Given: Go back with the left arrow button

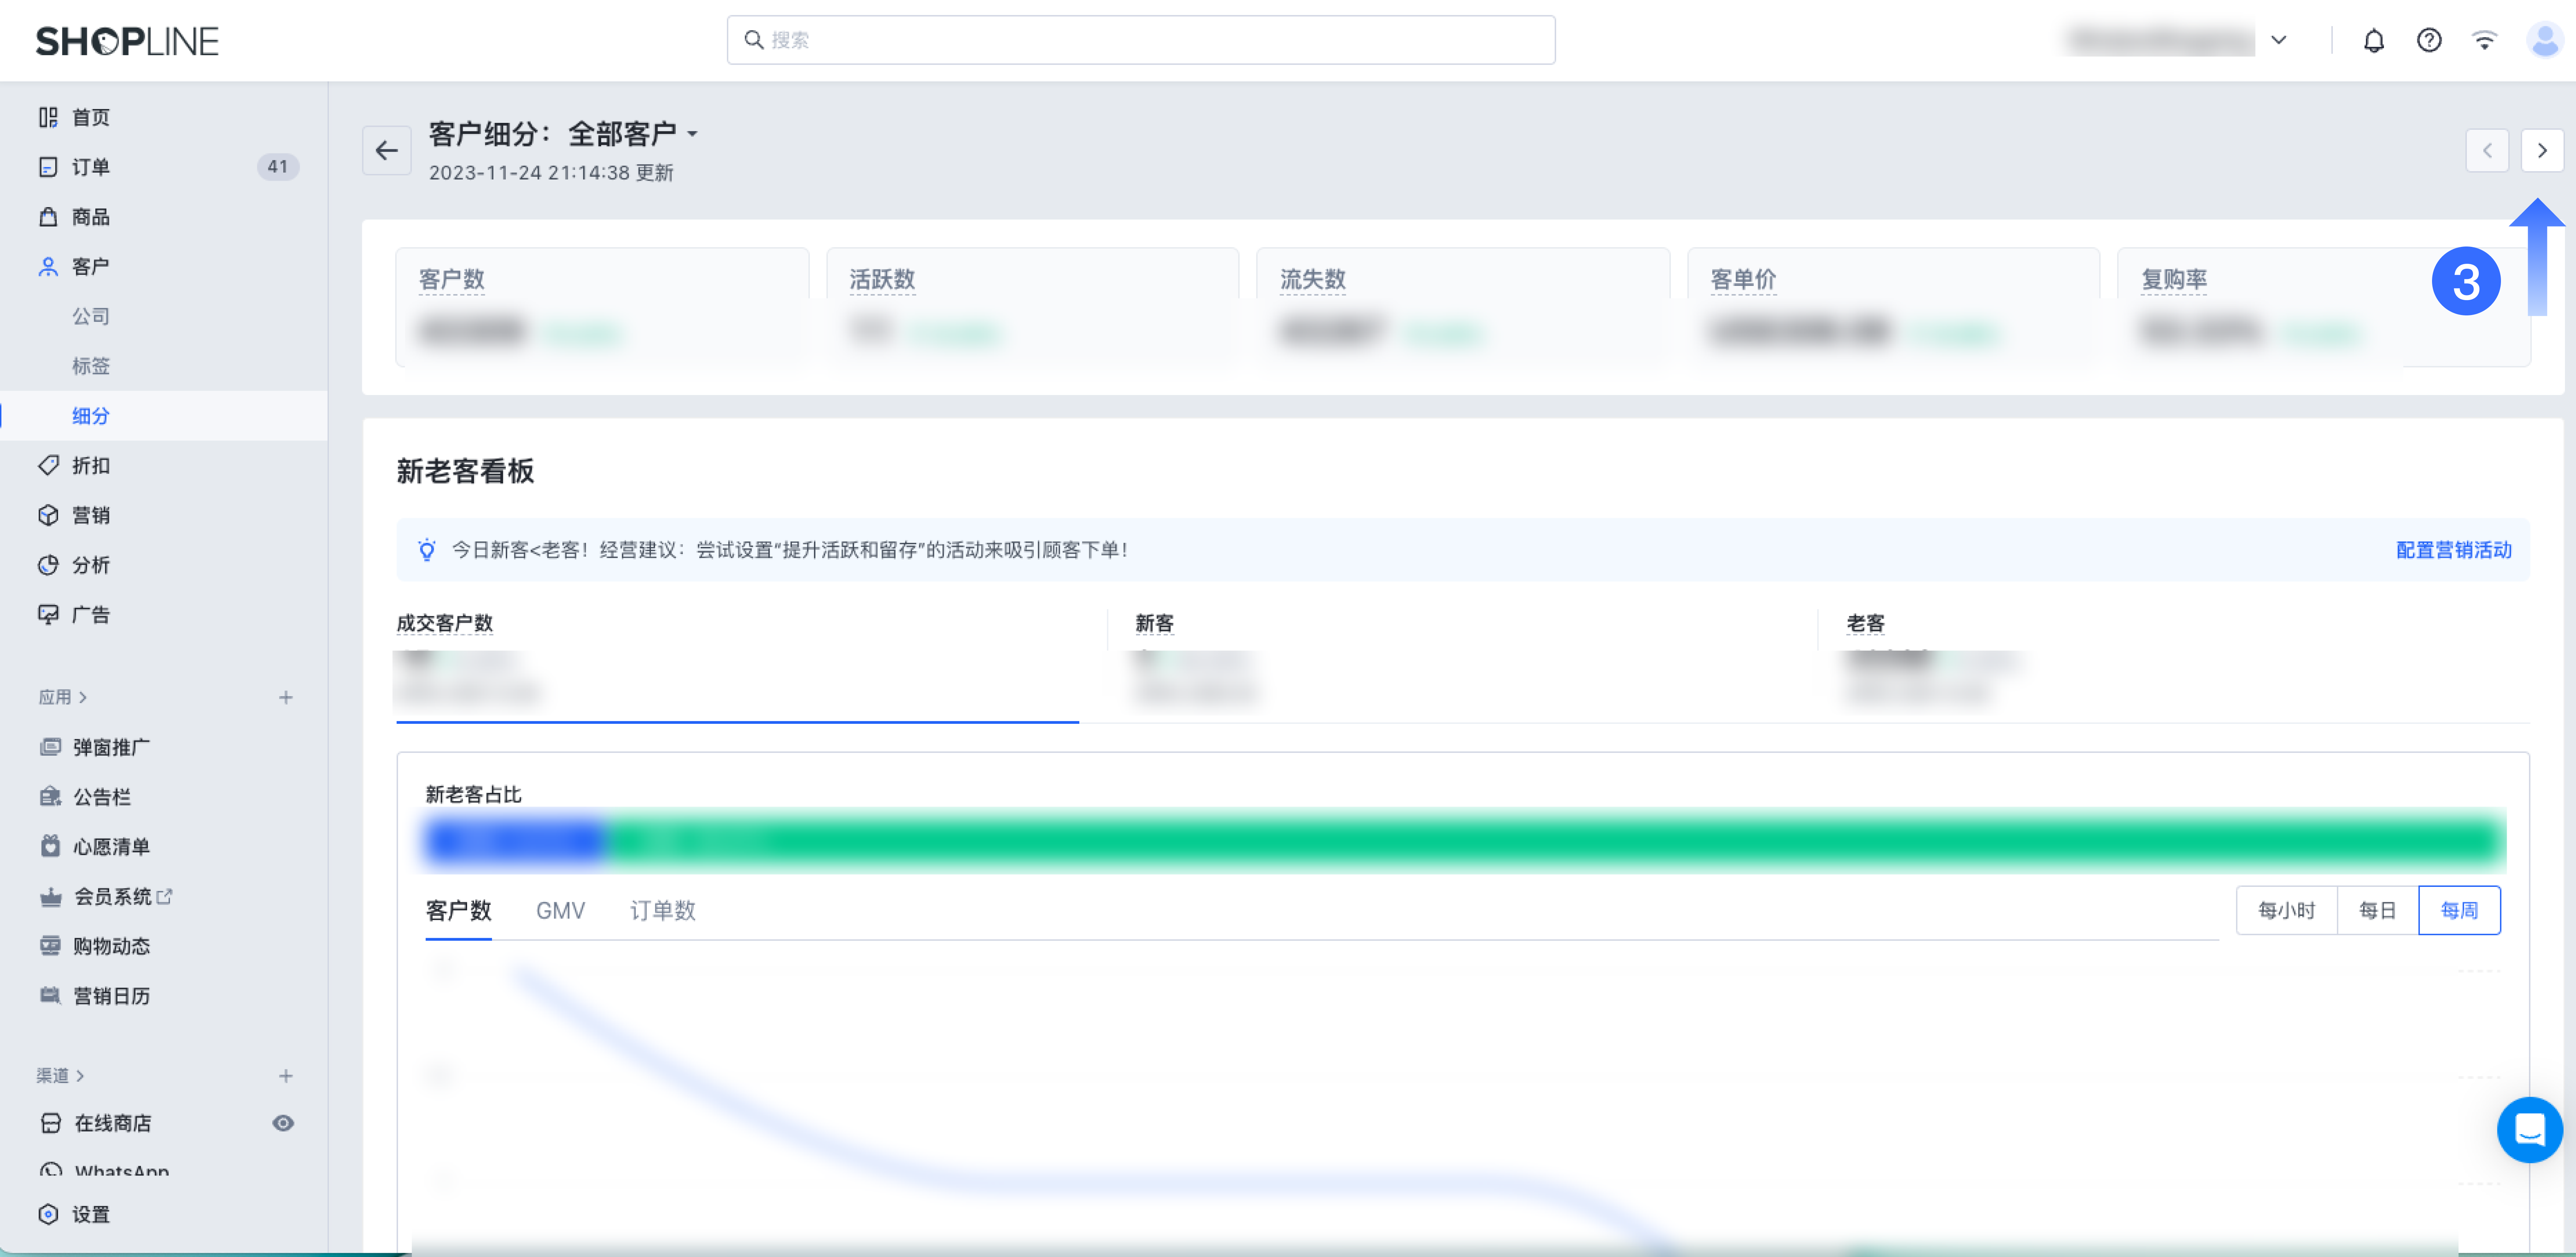Looking at the screenshot, I should tap(387, 151).
